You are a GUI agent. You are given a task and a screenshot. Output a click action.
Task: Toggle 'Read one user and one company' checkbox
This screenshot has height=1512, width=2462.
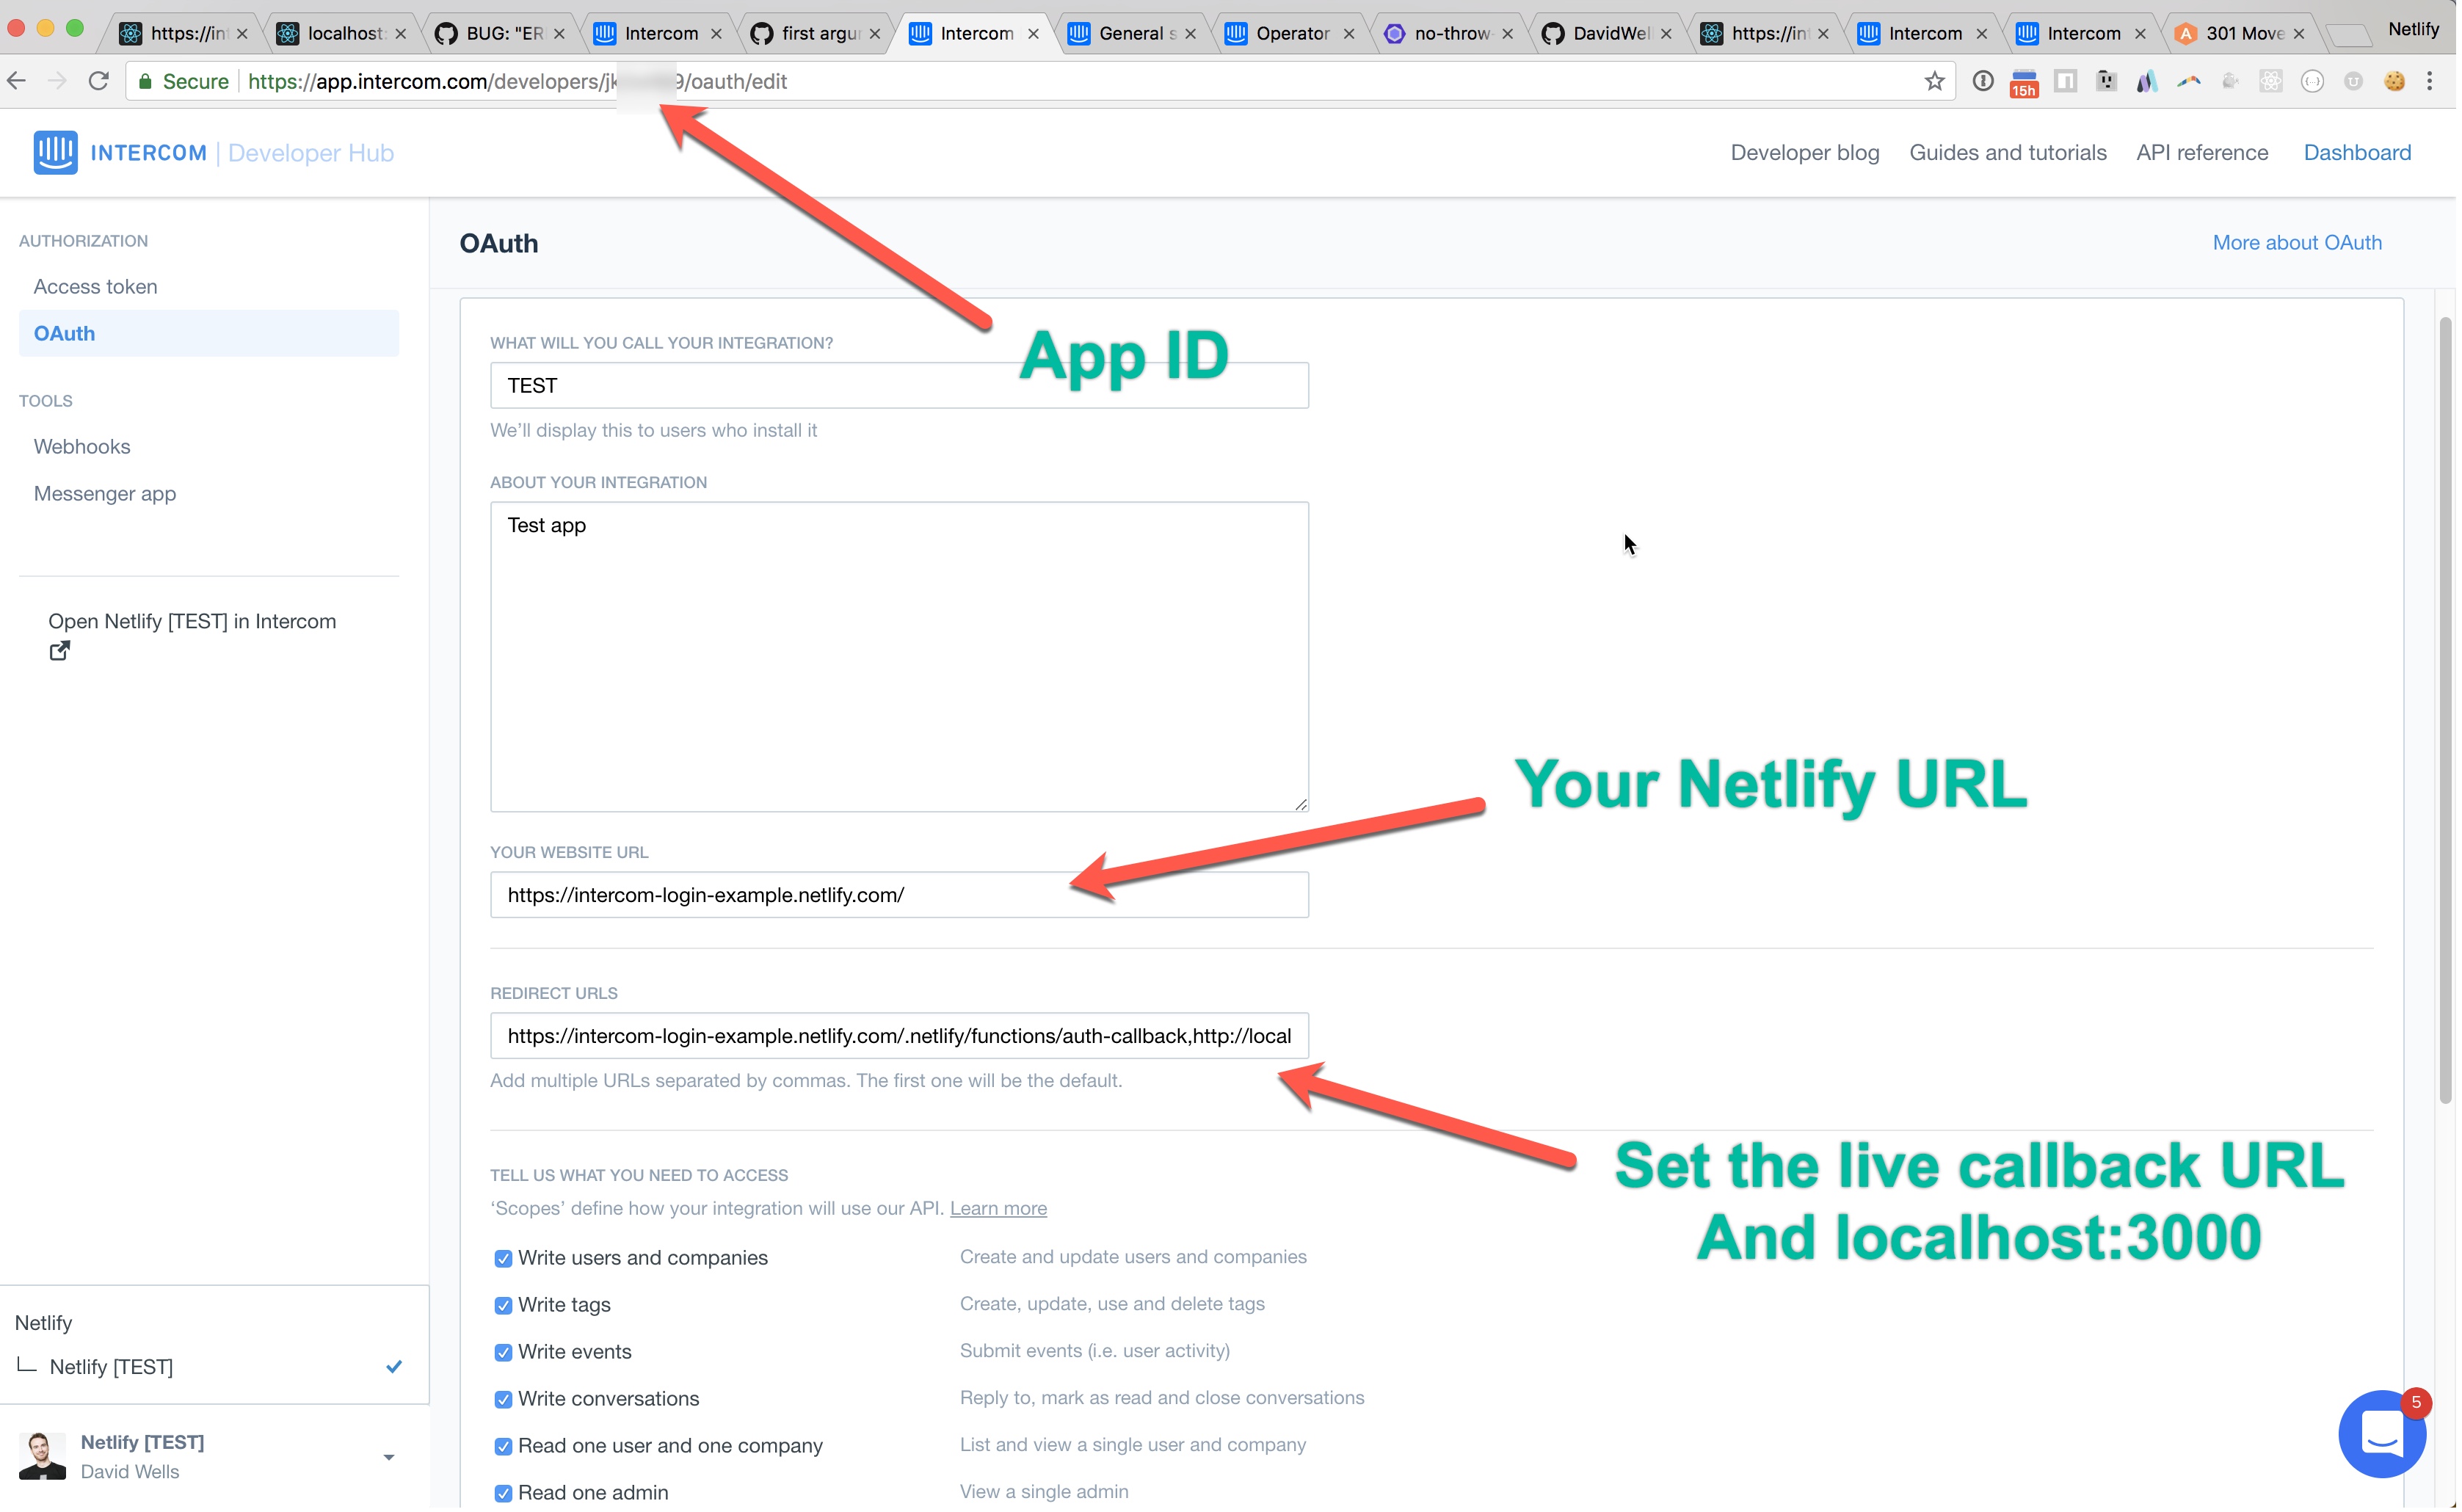pyautogui.click(x=504, y=1449)
